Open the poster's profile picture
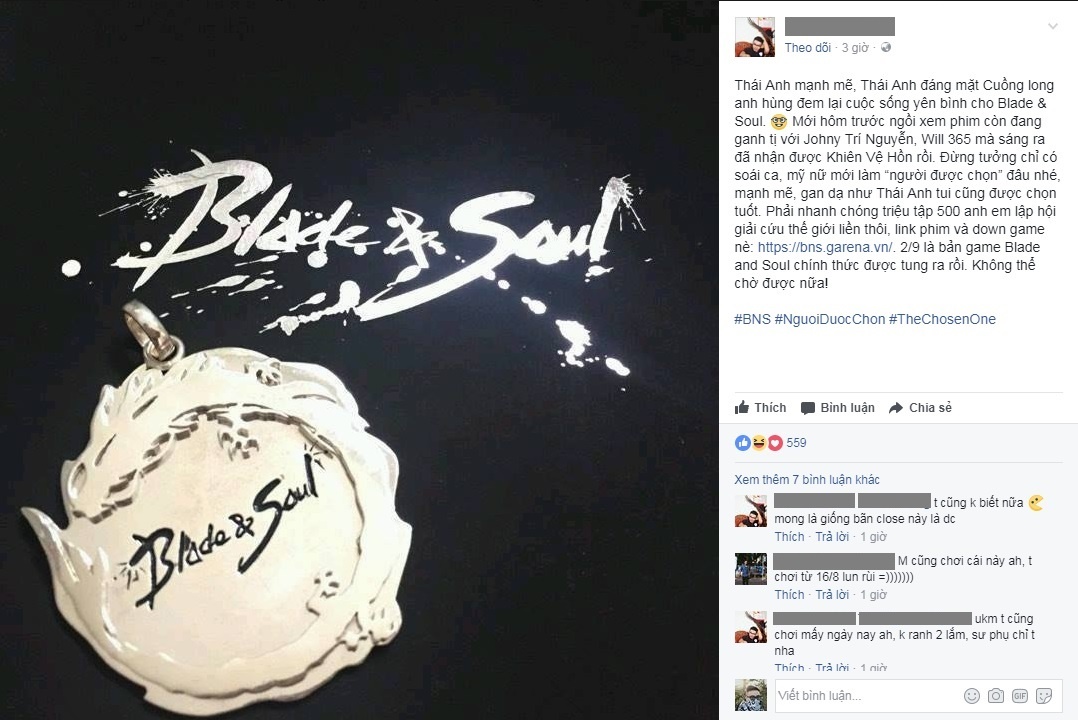The image size is (1078, 720). point(755,36)
